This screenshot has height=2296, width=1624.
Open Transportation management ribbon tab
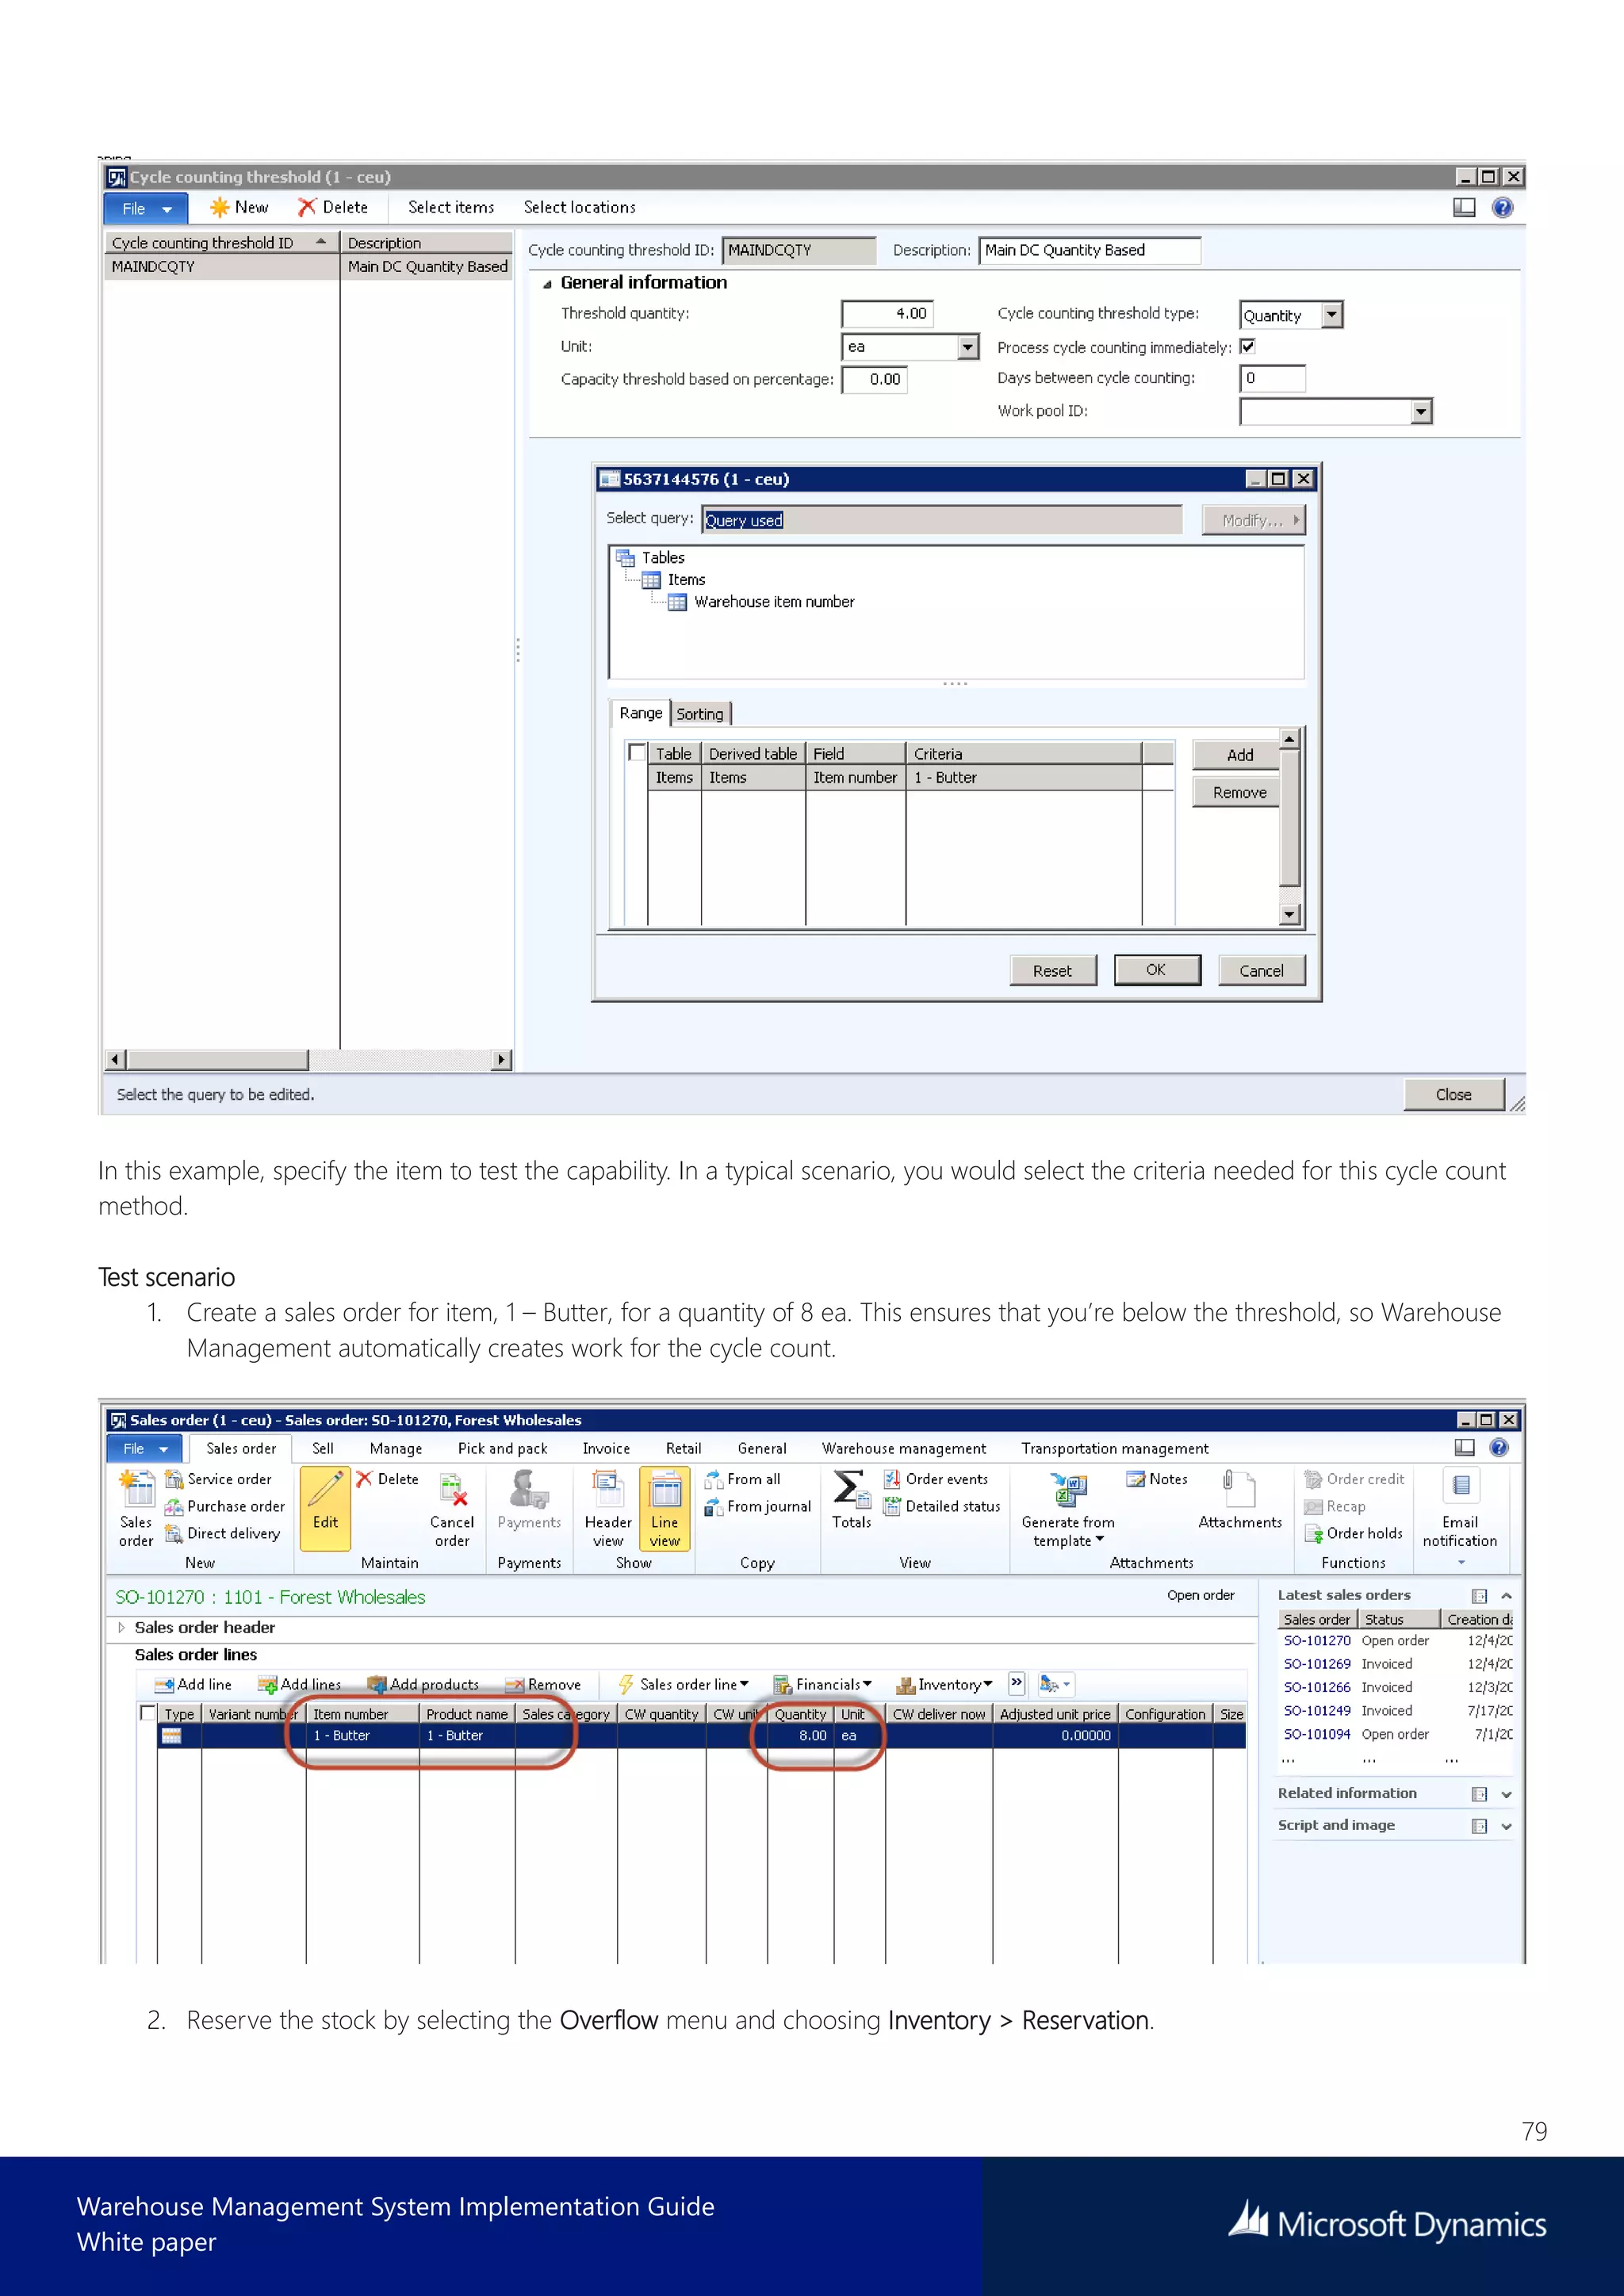click(x=1115, y=1448)
